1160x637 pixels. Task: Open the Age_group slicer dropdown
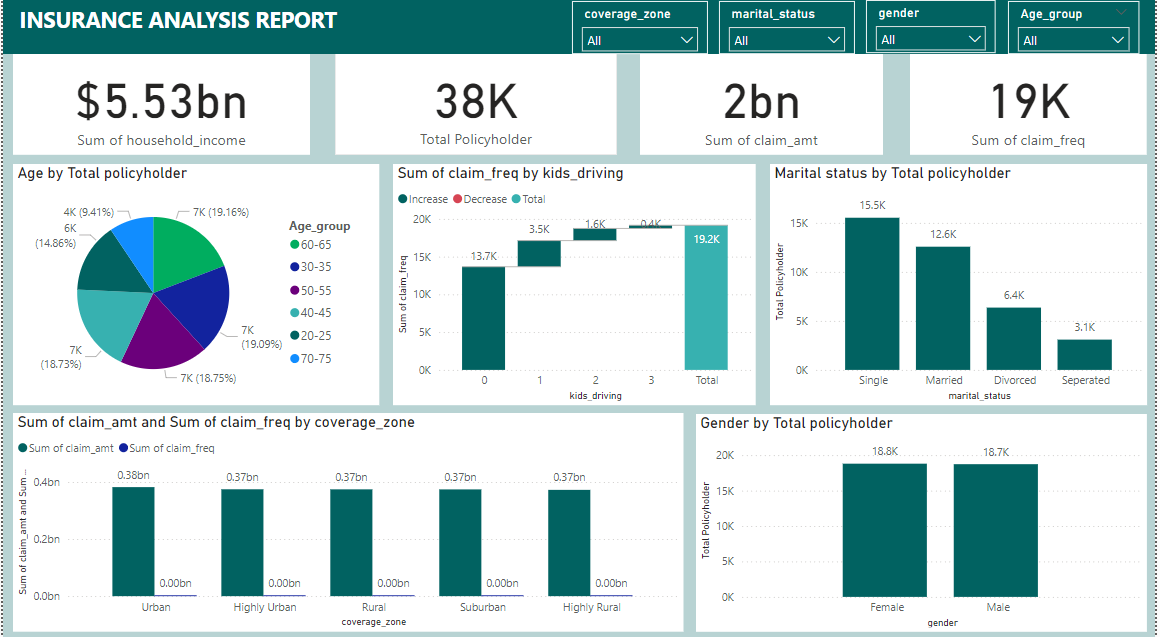(1073, 40)
